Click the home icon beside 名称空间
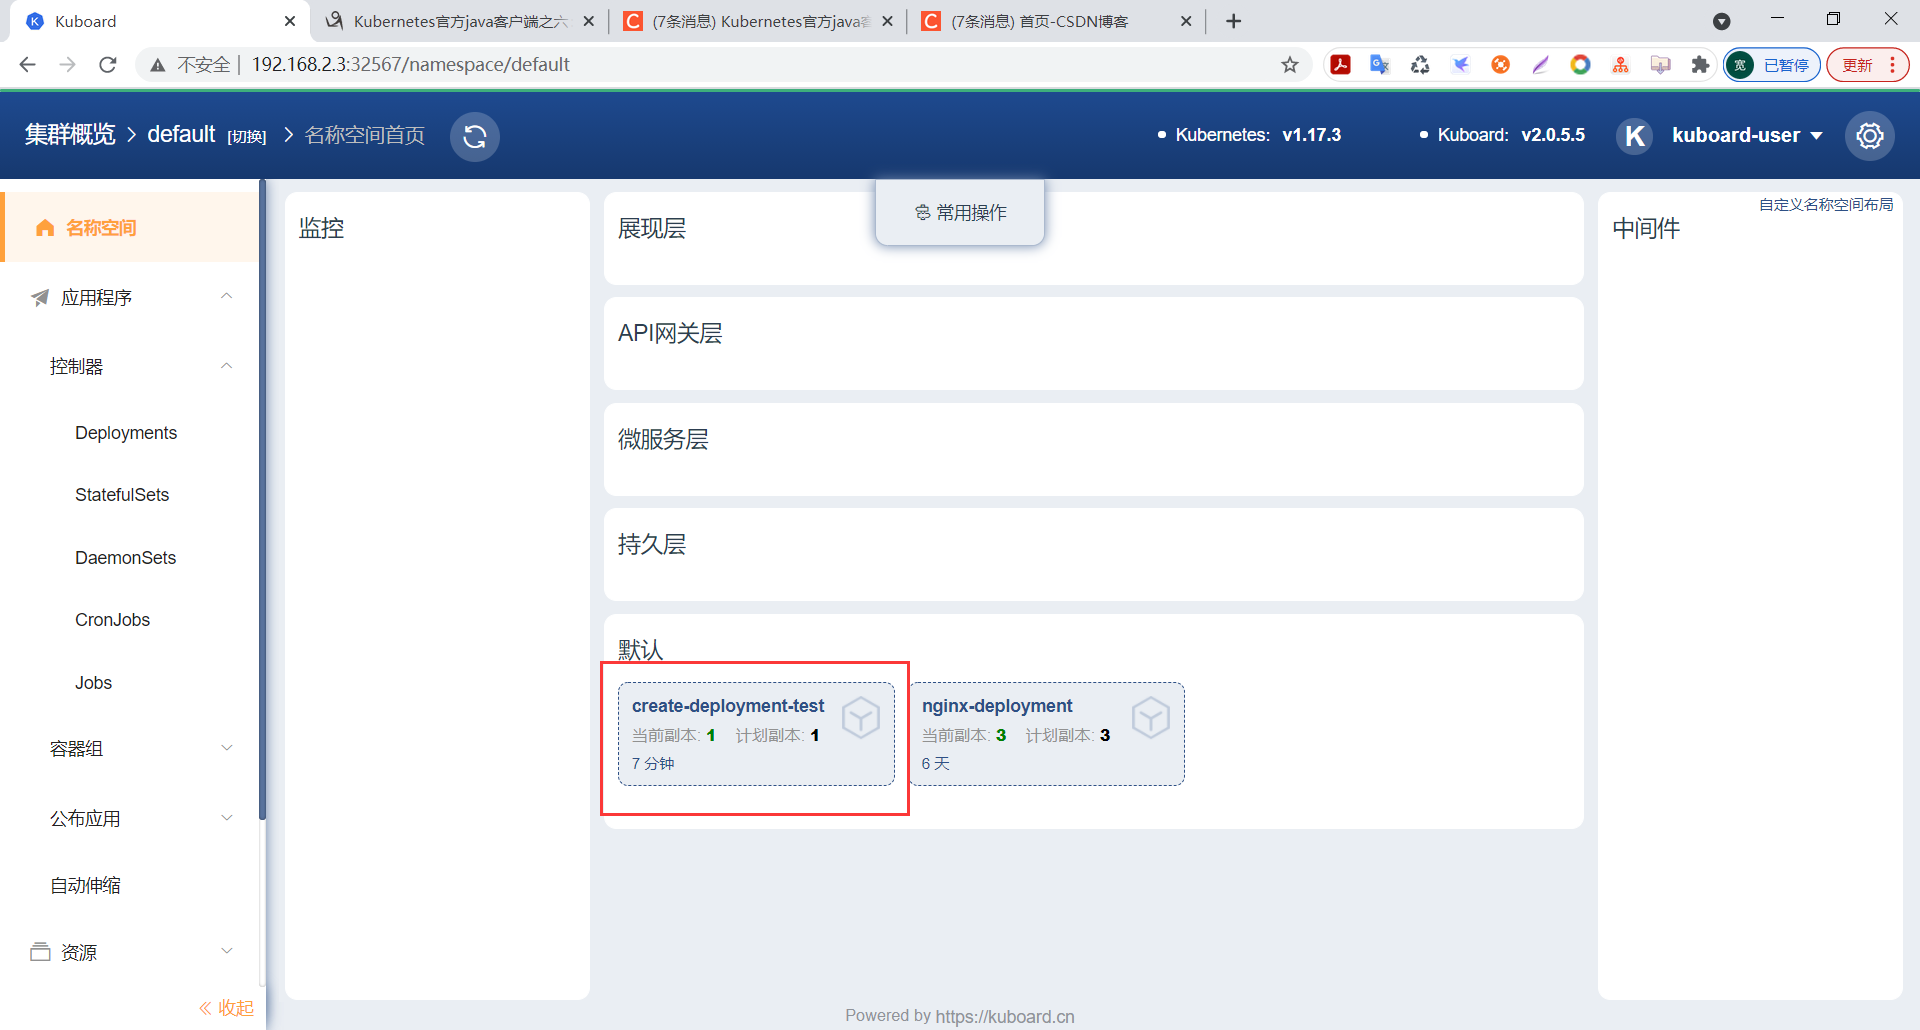The width and height of the screenshot is (1920, 1030). 45,228
